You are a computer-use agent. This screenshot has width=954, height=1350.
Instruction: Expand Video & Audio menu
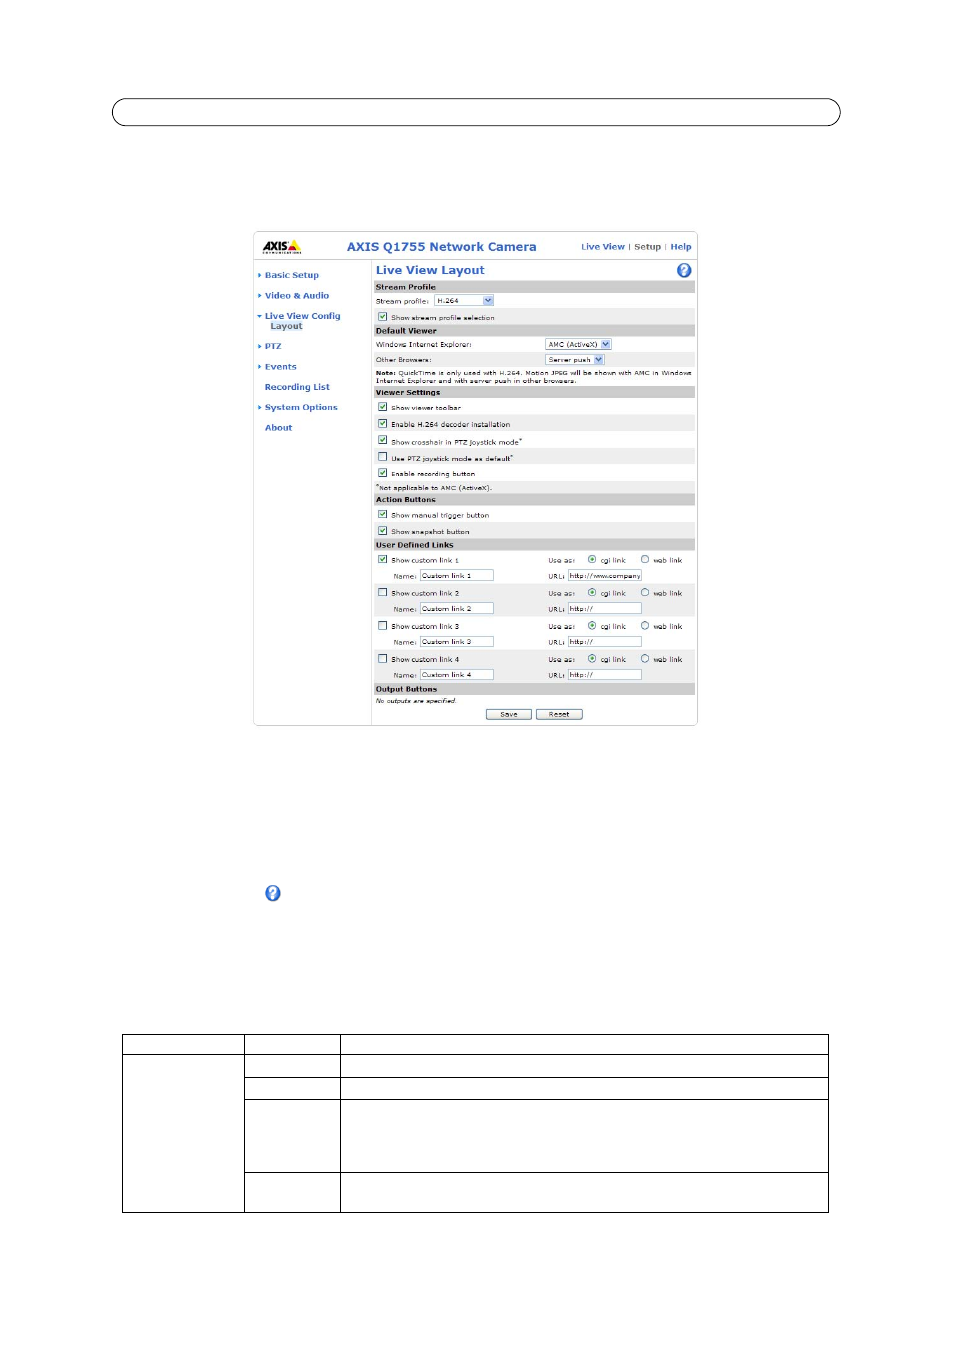point(296,295)
